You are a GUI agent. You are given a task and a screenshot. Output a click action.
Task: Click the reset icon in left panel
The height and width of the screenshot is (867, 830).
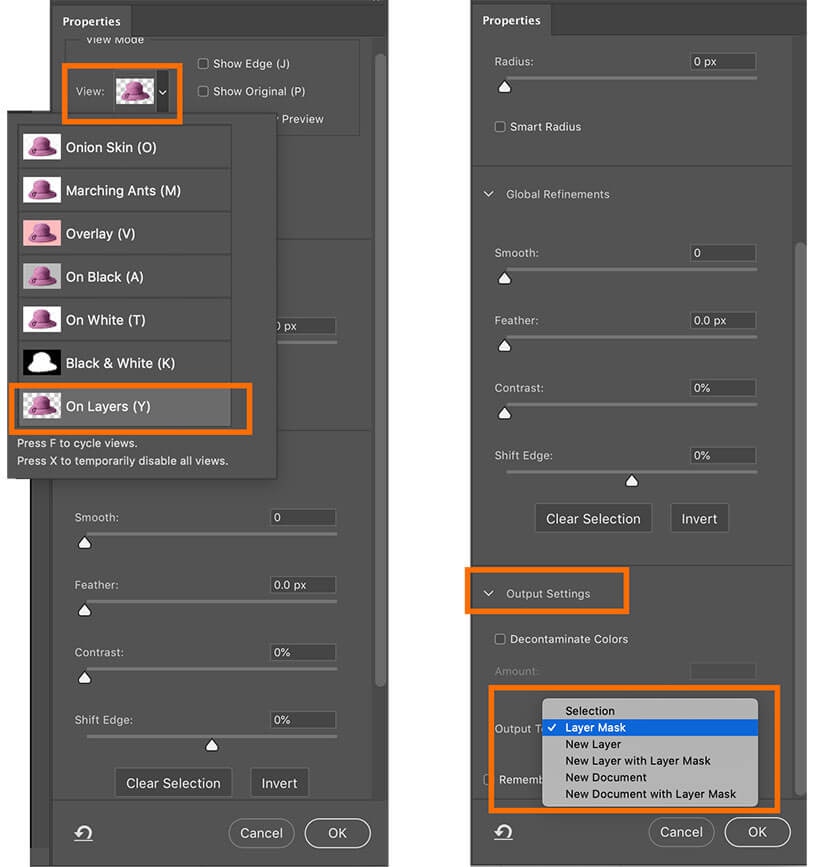click(83, 833)
